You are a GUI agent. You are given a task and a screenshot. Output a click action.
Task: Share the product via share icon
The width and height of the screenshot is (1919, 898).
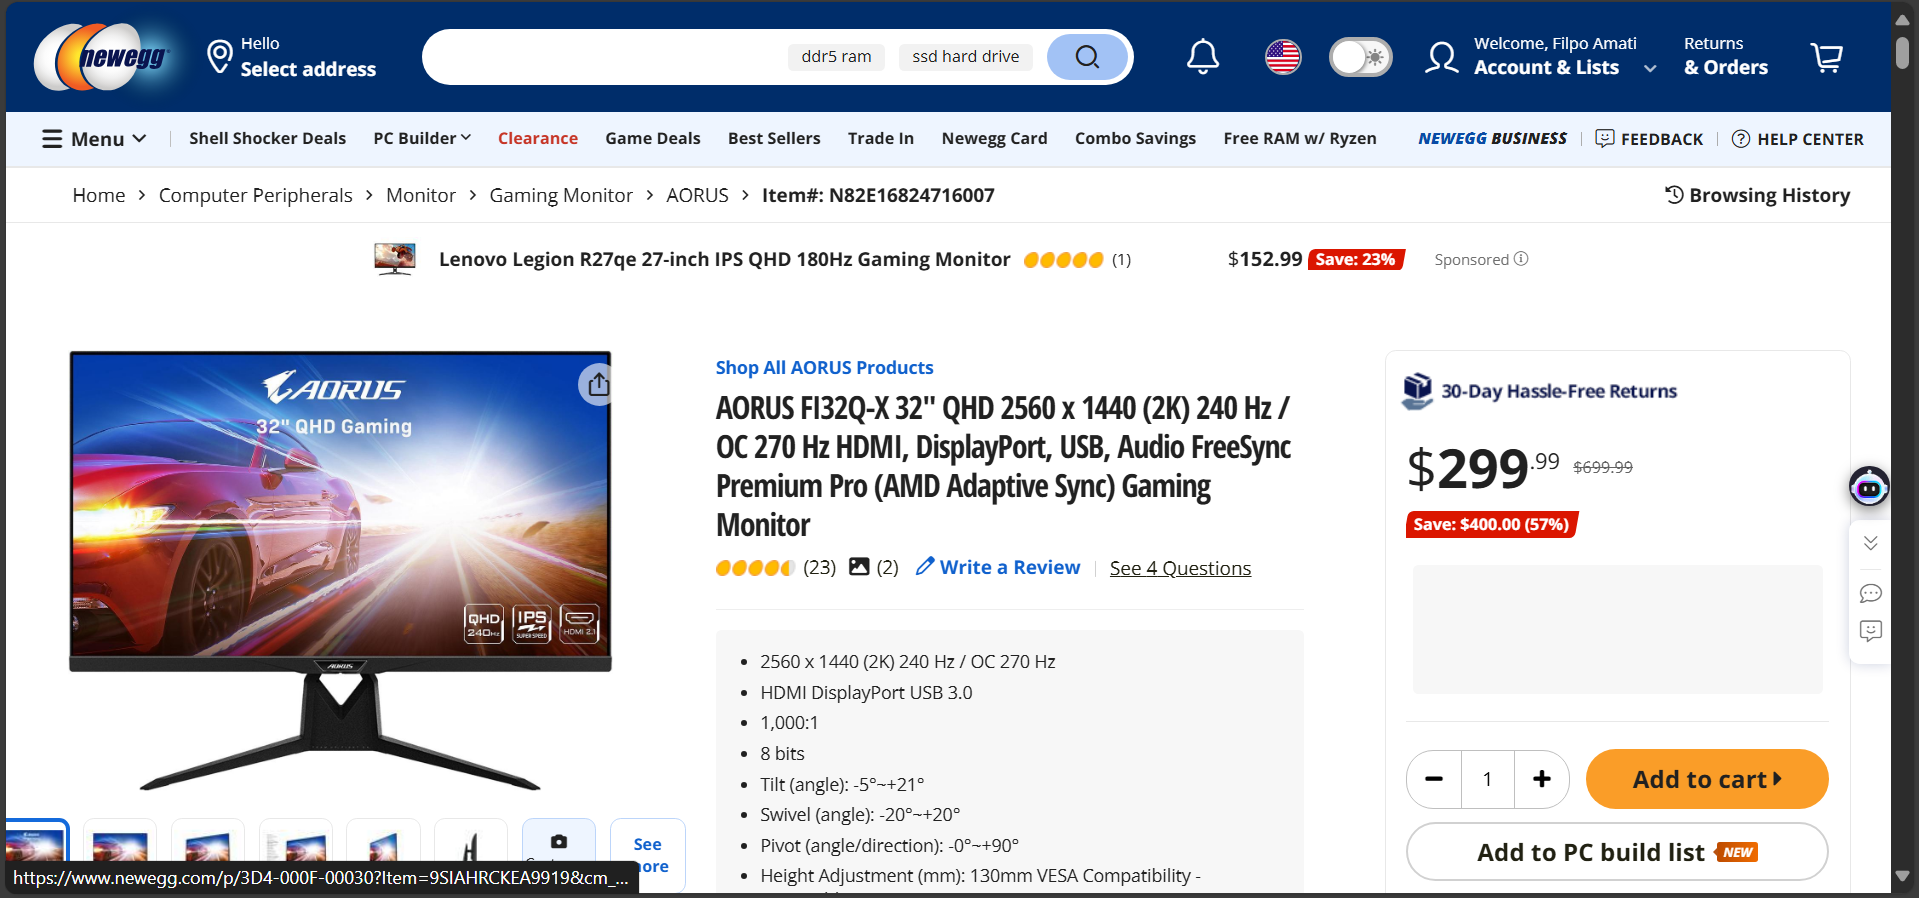point(597,384)
